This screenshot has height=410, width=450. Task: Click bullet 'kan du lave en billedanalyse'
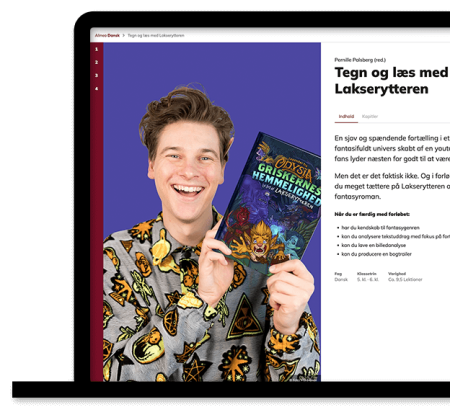click(374, 245)
